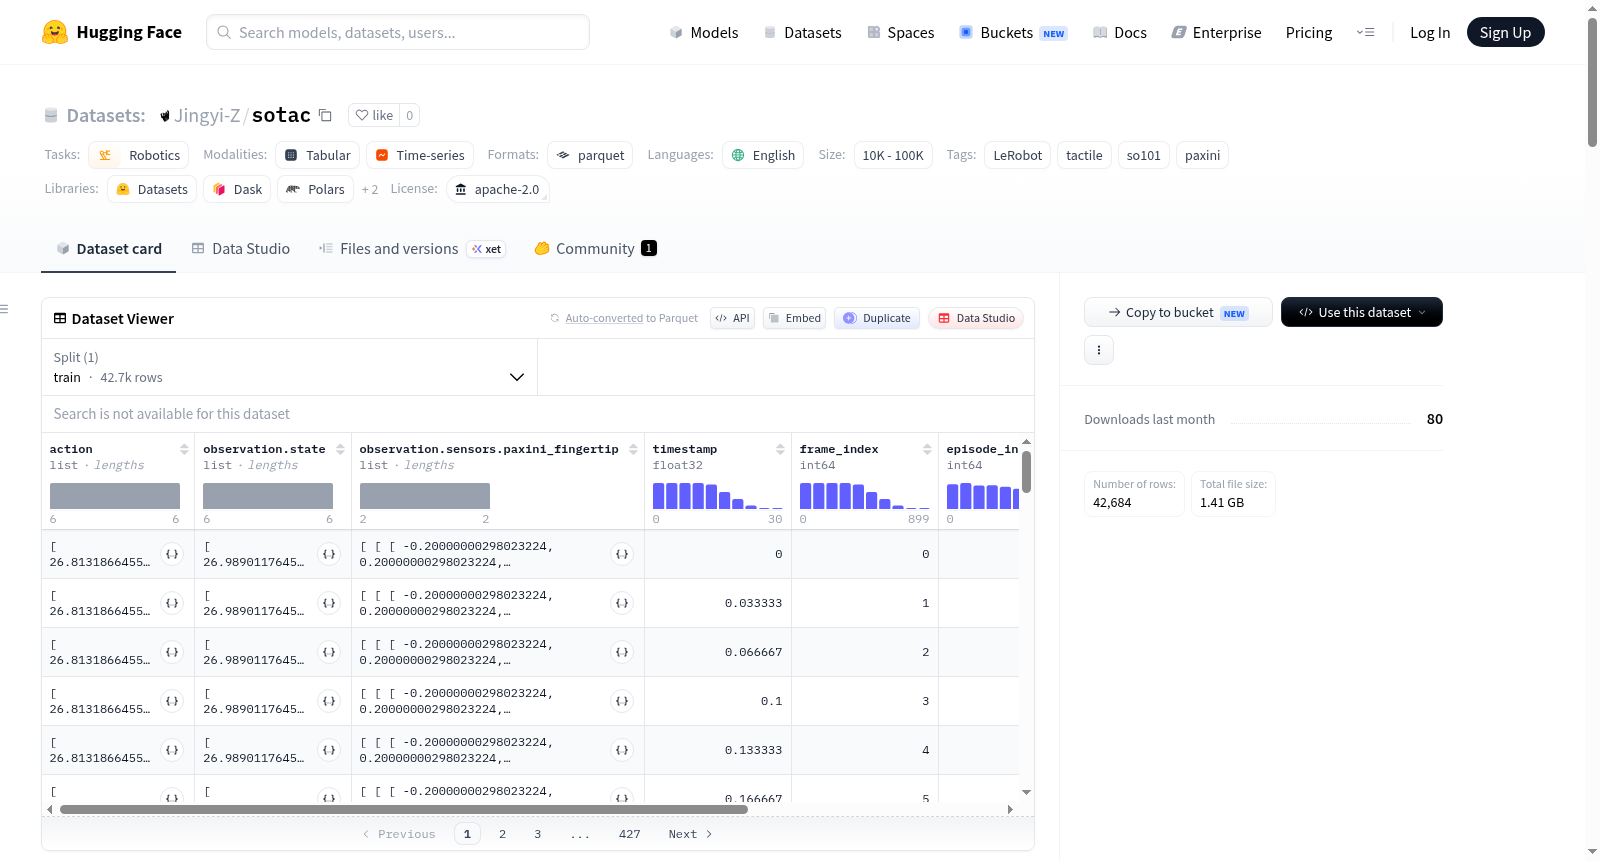The image size is (1600, 861).
Task: Show the +2 additional libraries
Action: pyautogui.click(x=370, y=189)
